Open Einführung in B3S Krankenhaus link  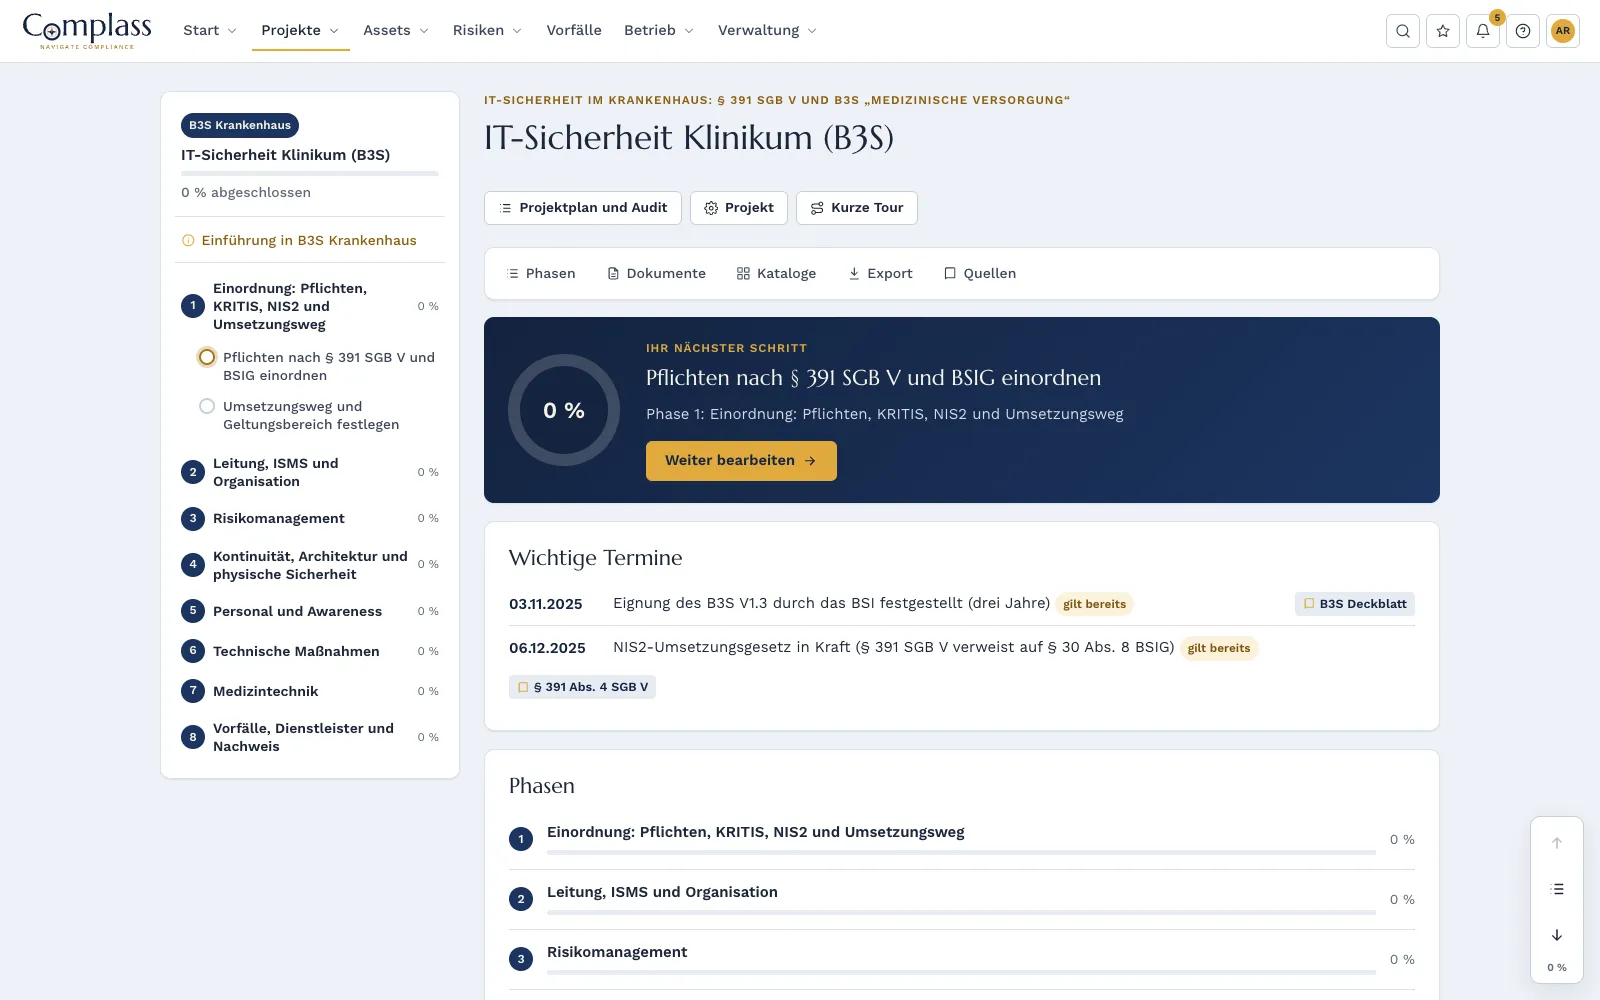click(x=309, y=241)
